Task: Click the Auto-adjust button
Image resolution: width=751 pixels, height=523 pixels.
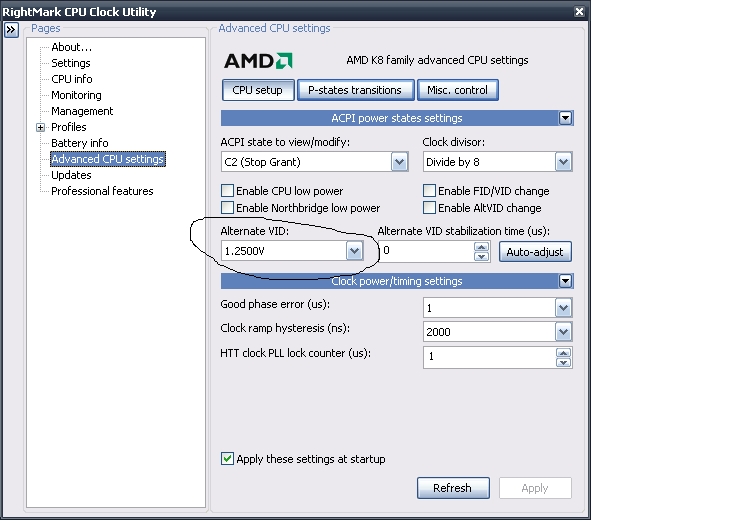Action: (535, 252)
